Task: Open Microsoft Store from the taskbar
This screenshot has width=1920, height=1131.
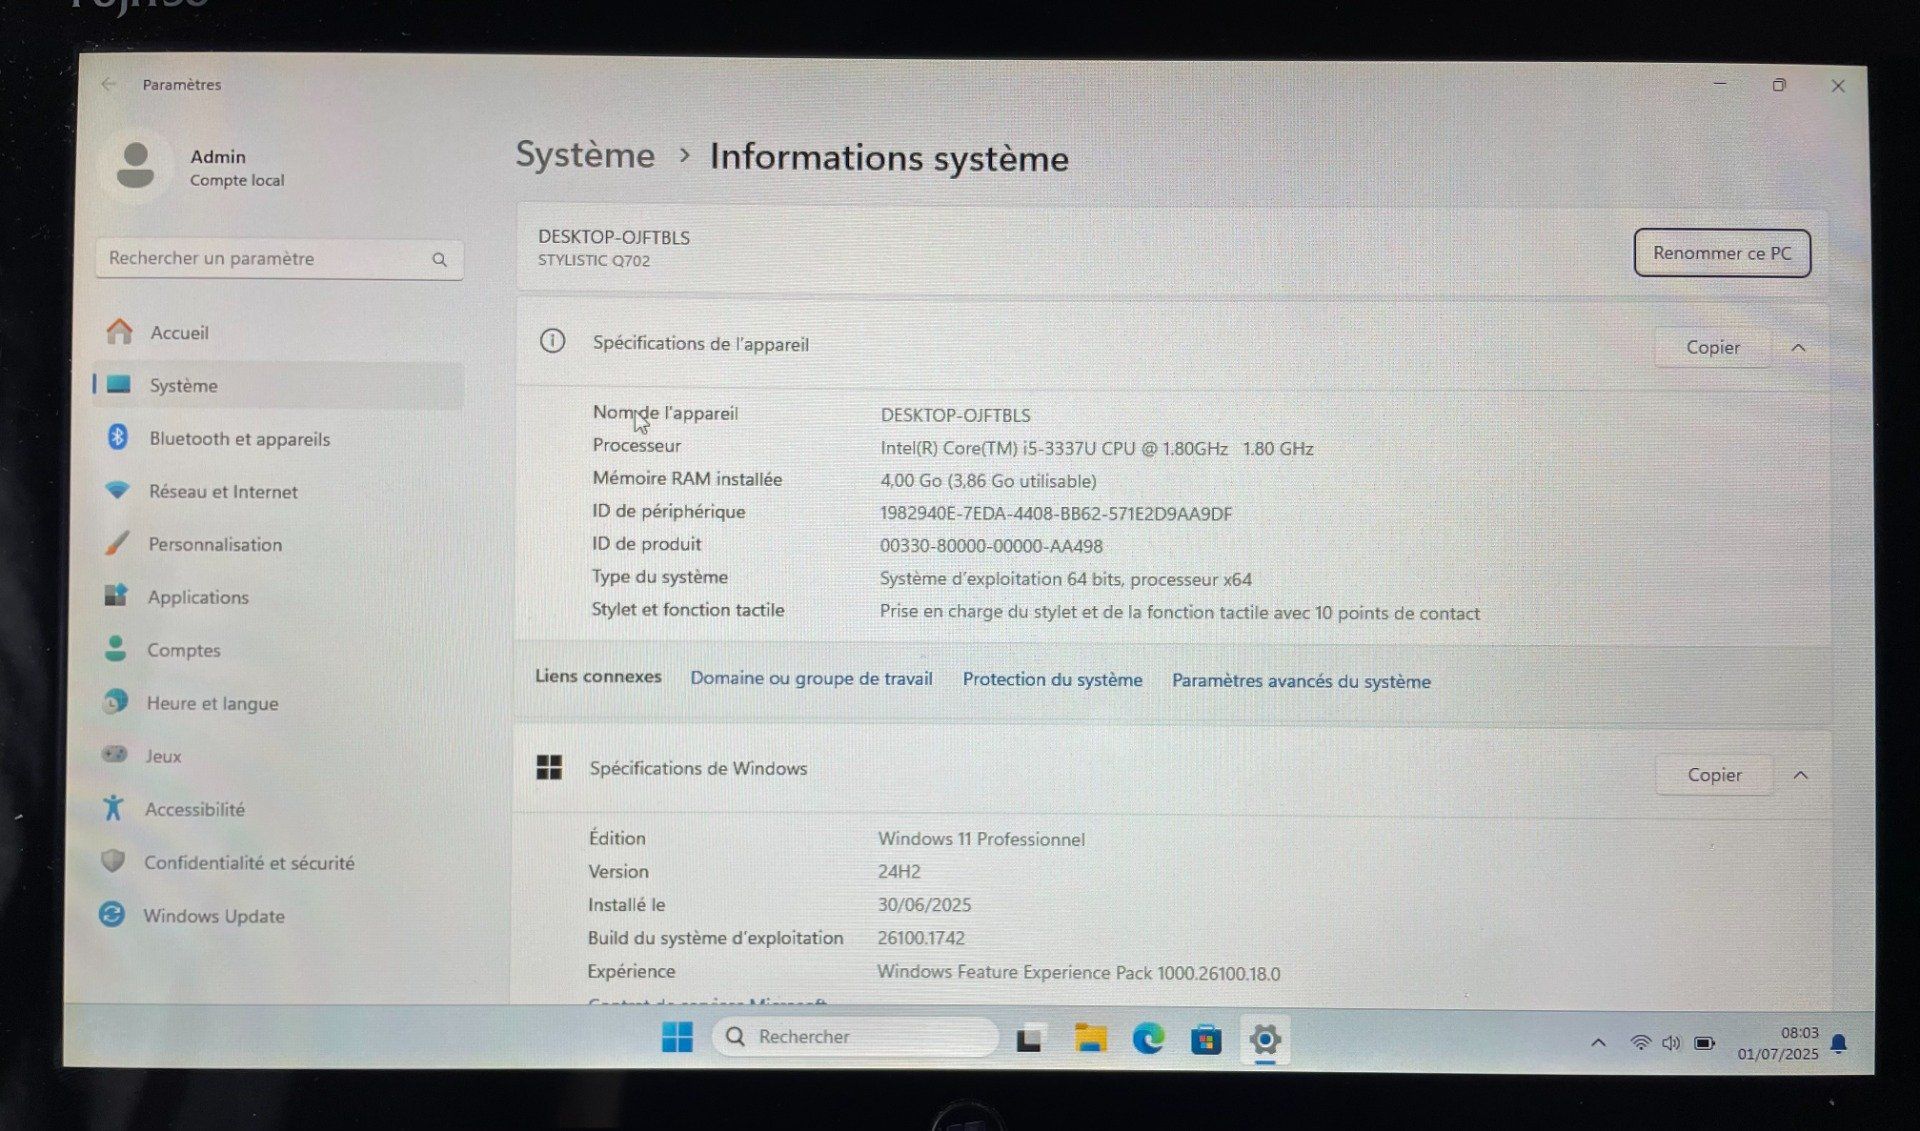Action: pyautogui.click(x=1206, y=1040)
